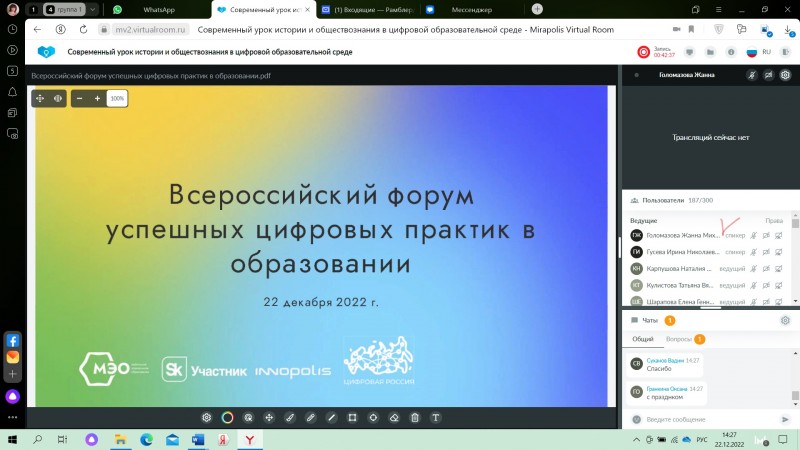This screenshot has height=450, width=800.
Task: Open the color wheel picker
Action: (x=227, y=417)
